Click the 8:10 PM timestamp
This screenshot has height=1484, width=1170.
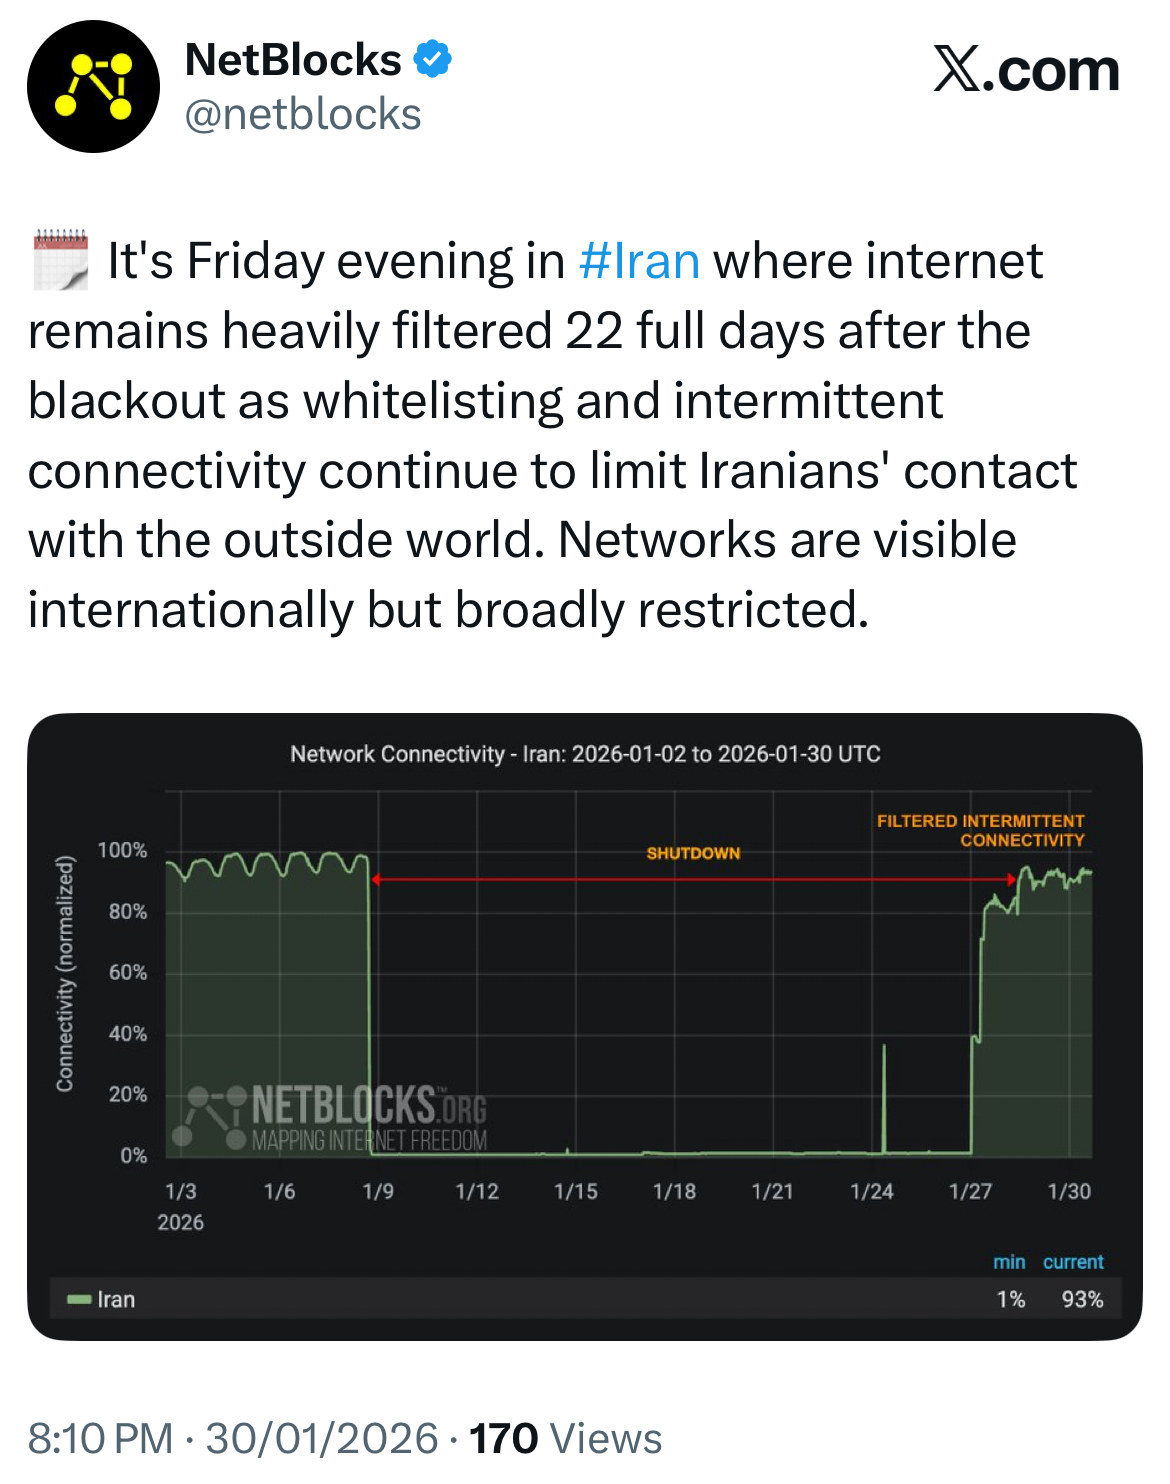[x=100, y=1438]
